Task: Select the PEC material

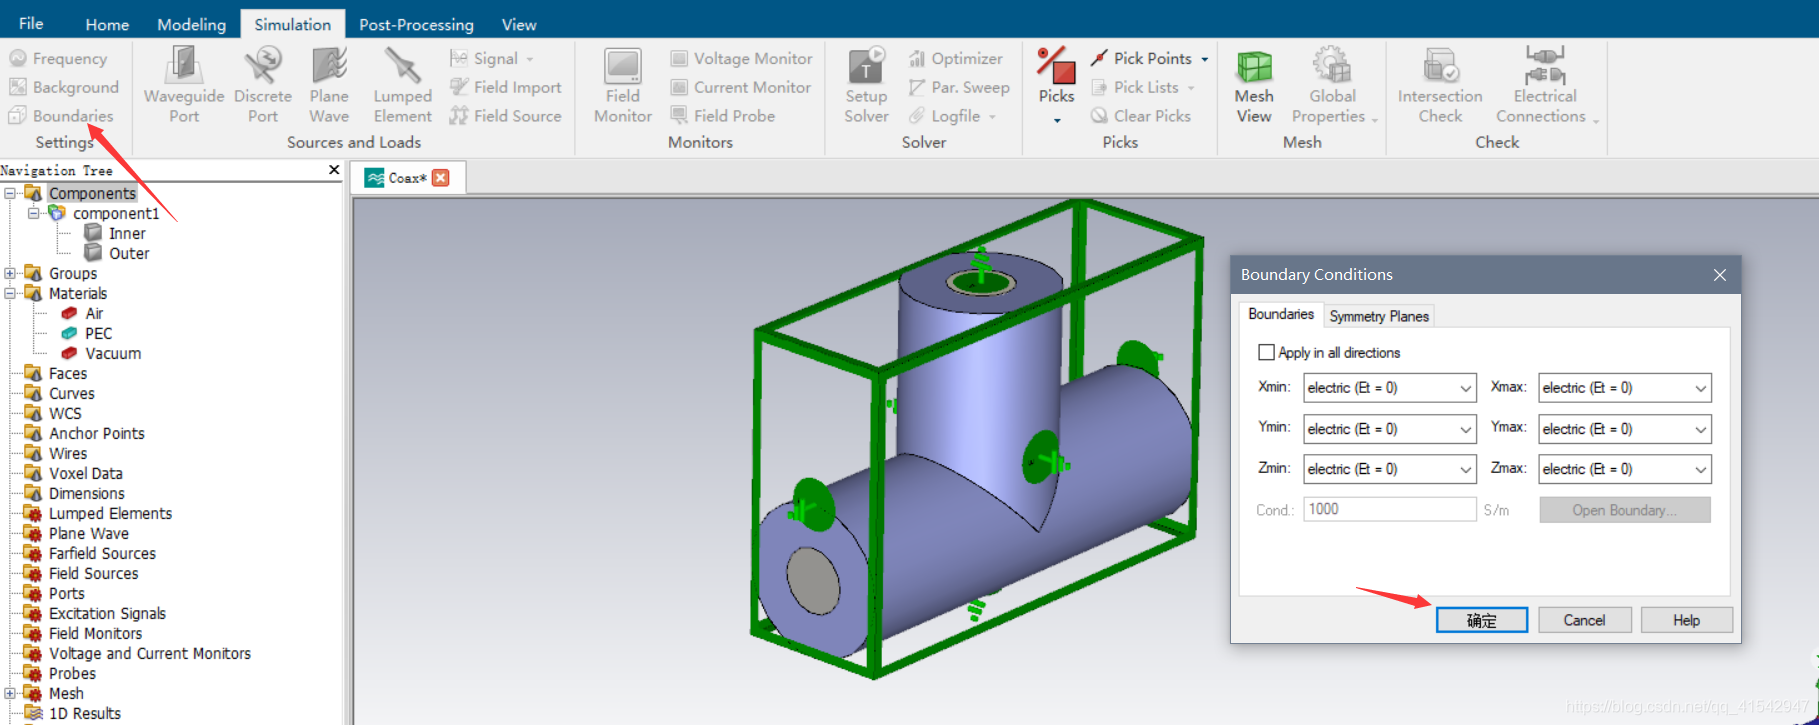Action: click(x=98, y=333)
